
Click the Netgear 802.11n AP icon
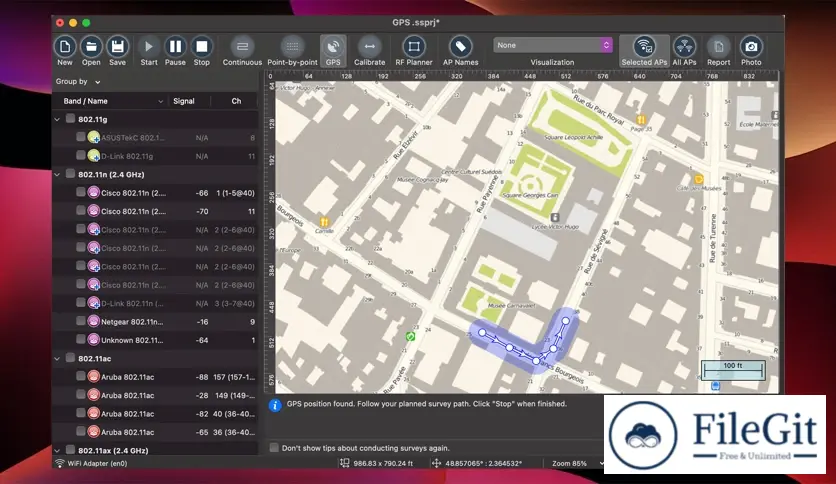pyautogui.click(x=93, y=321)
